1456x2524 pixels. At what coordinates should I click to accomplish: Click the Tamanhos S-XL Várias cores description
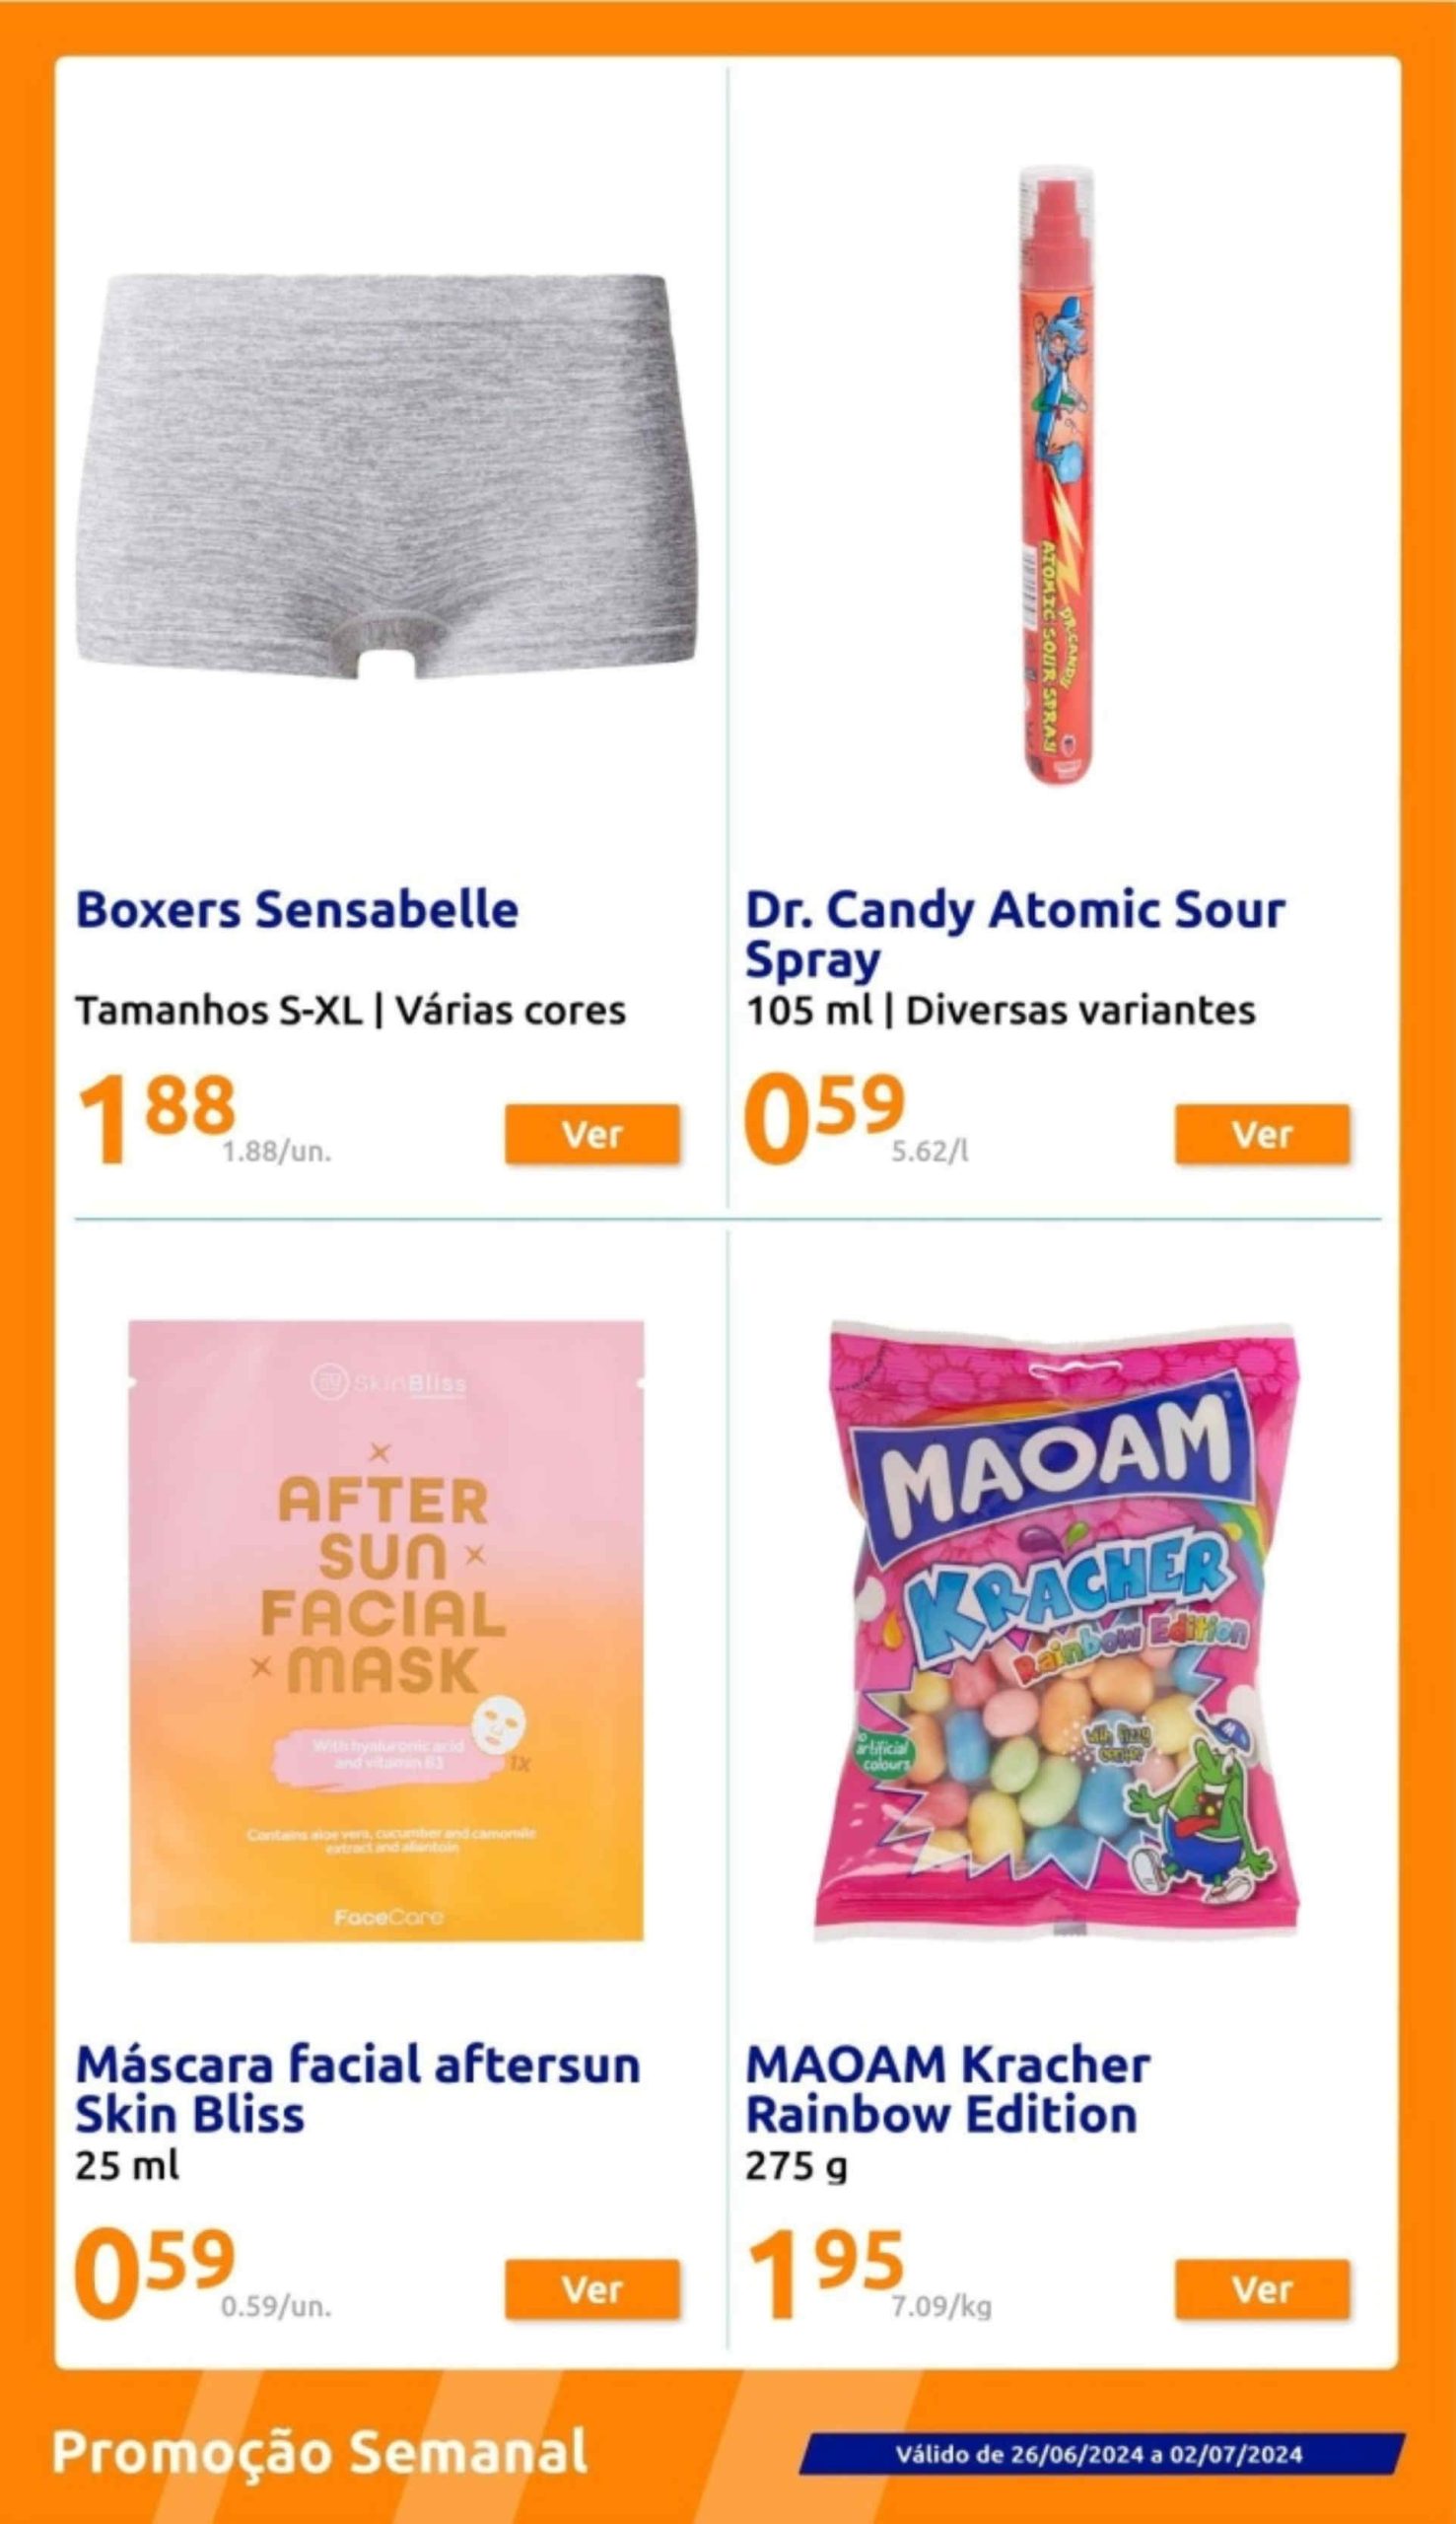point(351,1011)
